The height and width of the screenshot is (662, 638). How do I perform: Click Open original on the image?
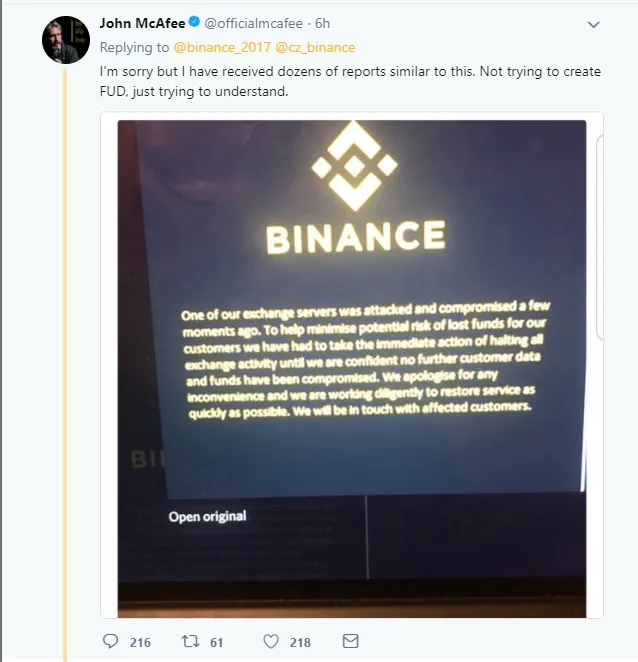(x=207, y=516)
